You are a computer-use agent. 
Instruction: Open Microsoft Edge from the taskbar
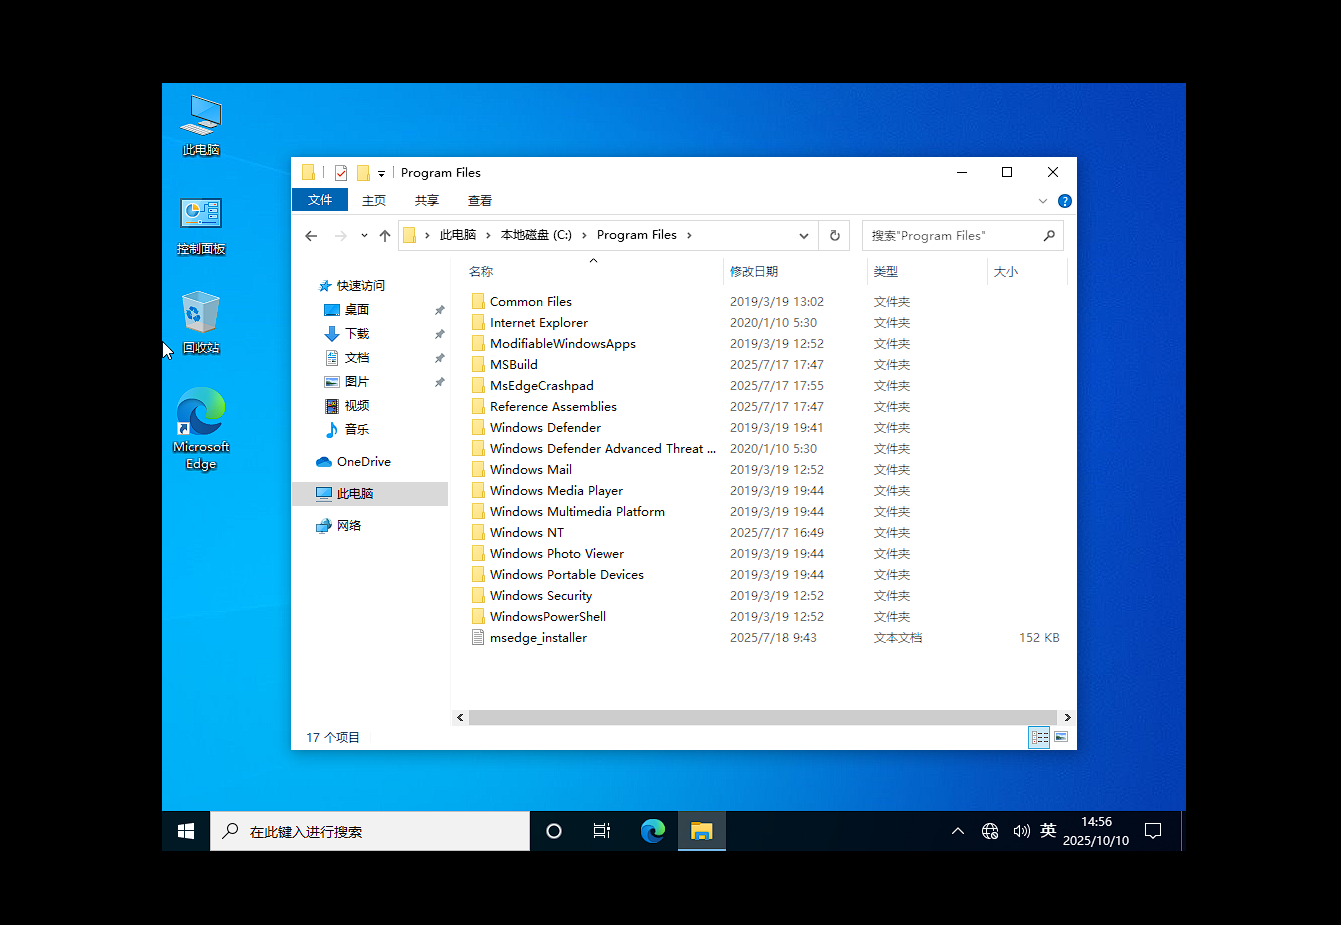pyautogui.click(x=653, y=831)
